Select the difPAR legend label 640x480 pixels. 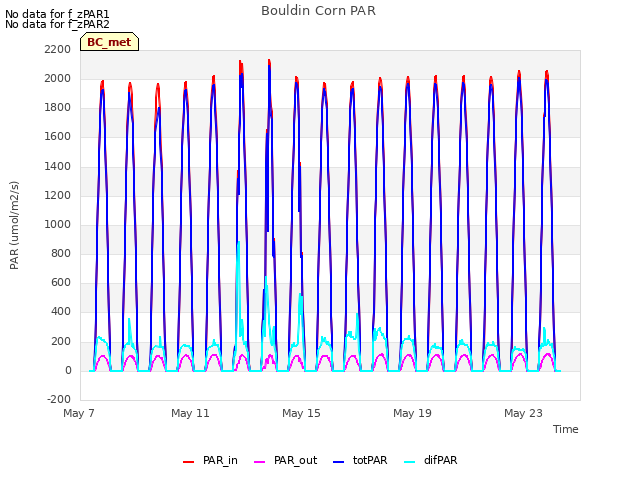[x=440, y=460]
